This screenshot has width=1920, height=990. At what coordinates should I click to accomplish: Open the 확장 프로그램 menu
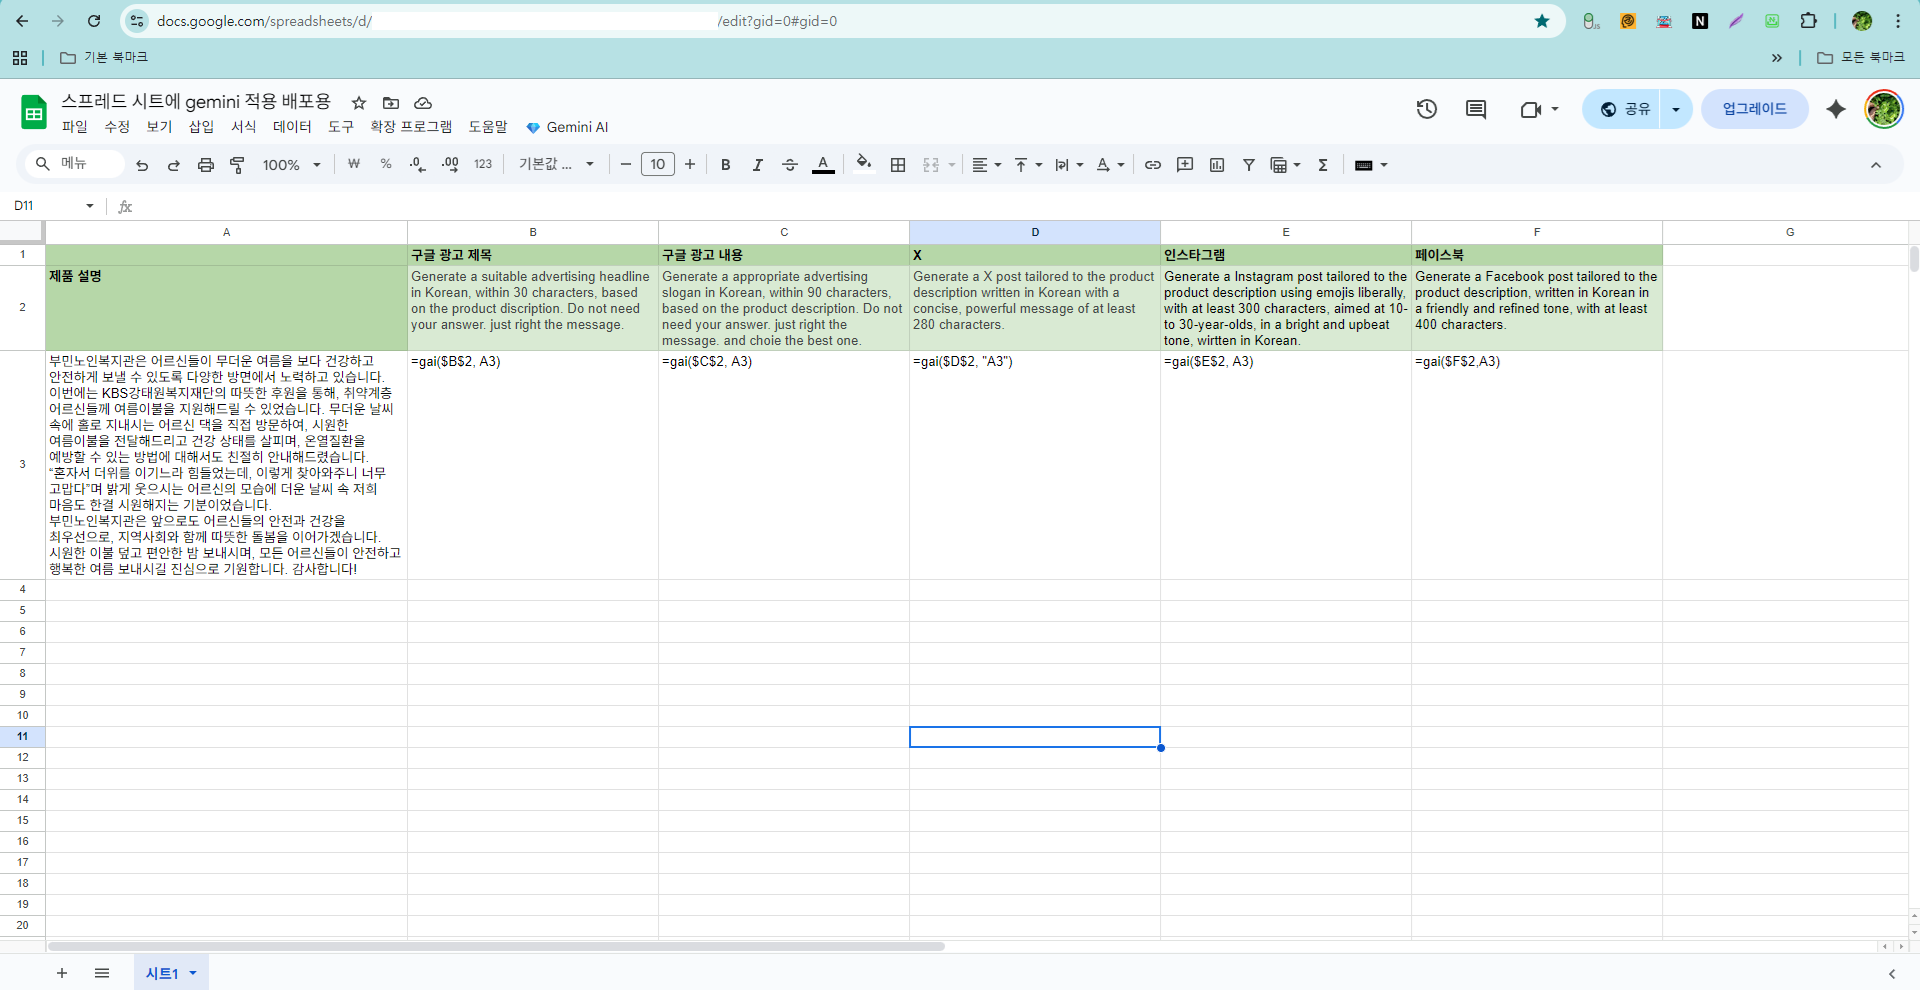pyautogui.click(x=410, y=127)
